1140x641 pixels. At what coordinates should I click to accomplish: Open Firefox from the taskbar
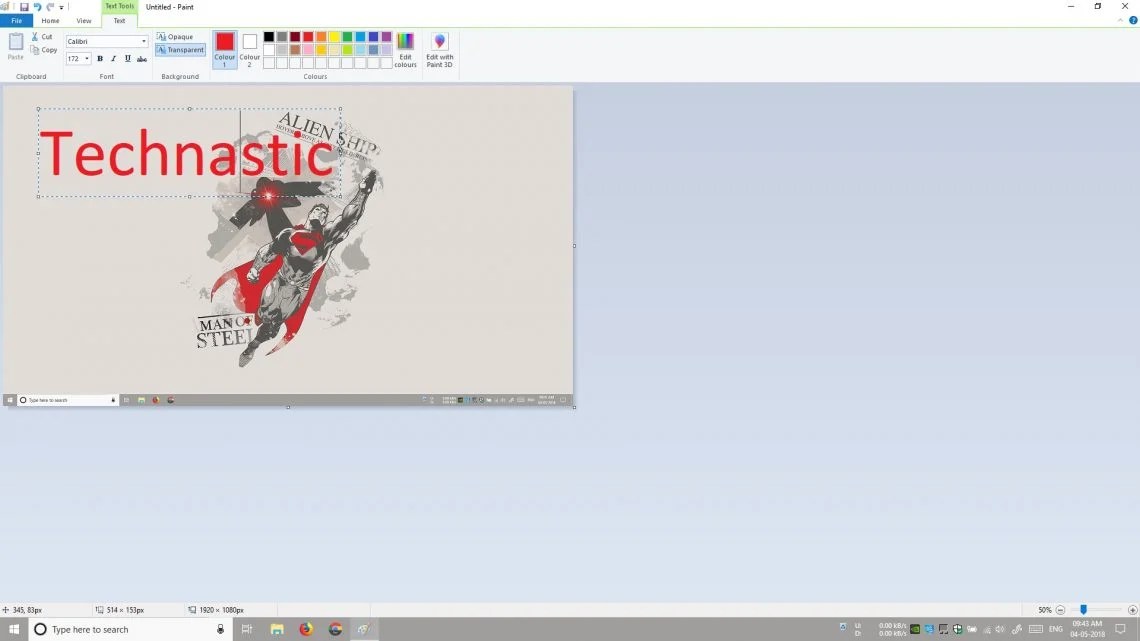point(306,629)
